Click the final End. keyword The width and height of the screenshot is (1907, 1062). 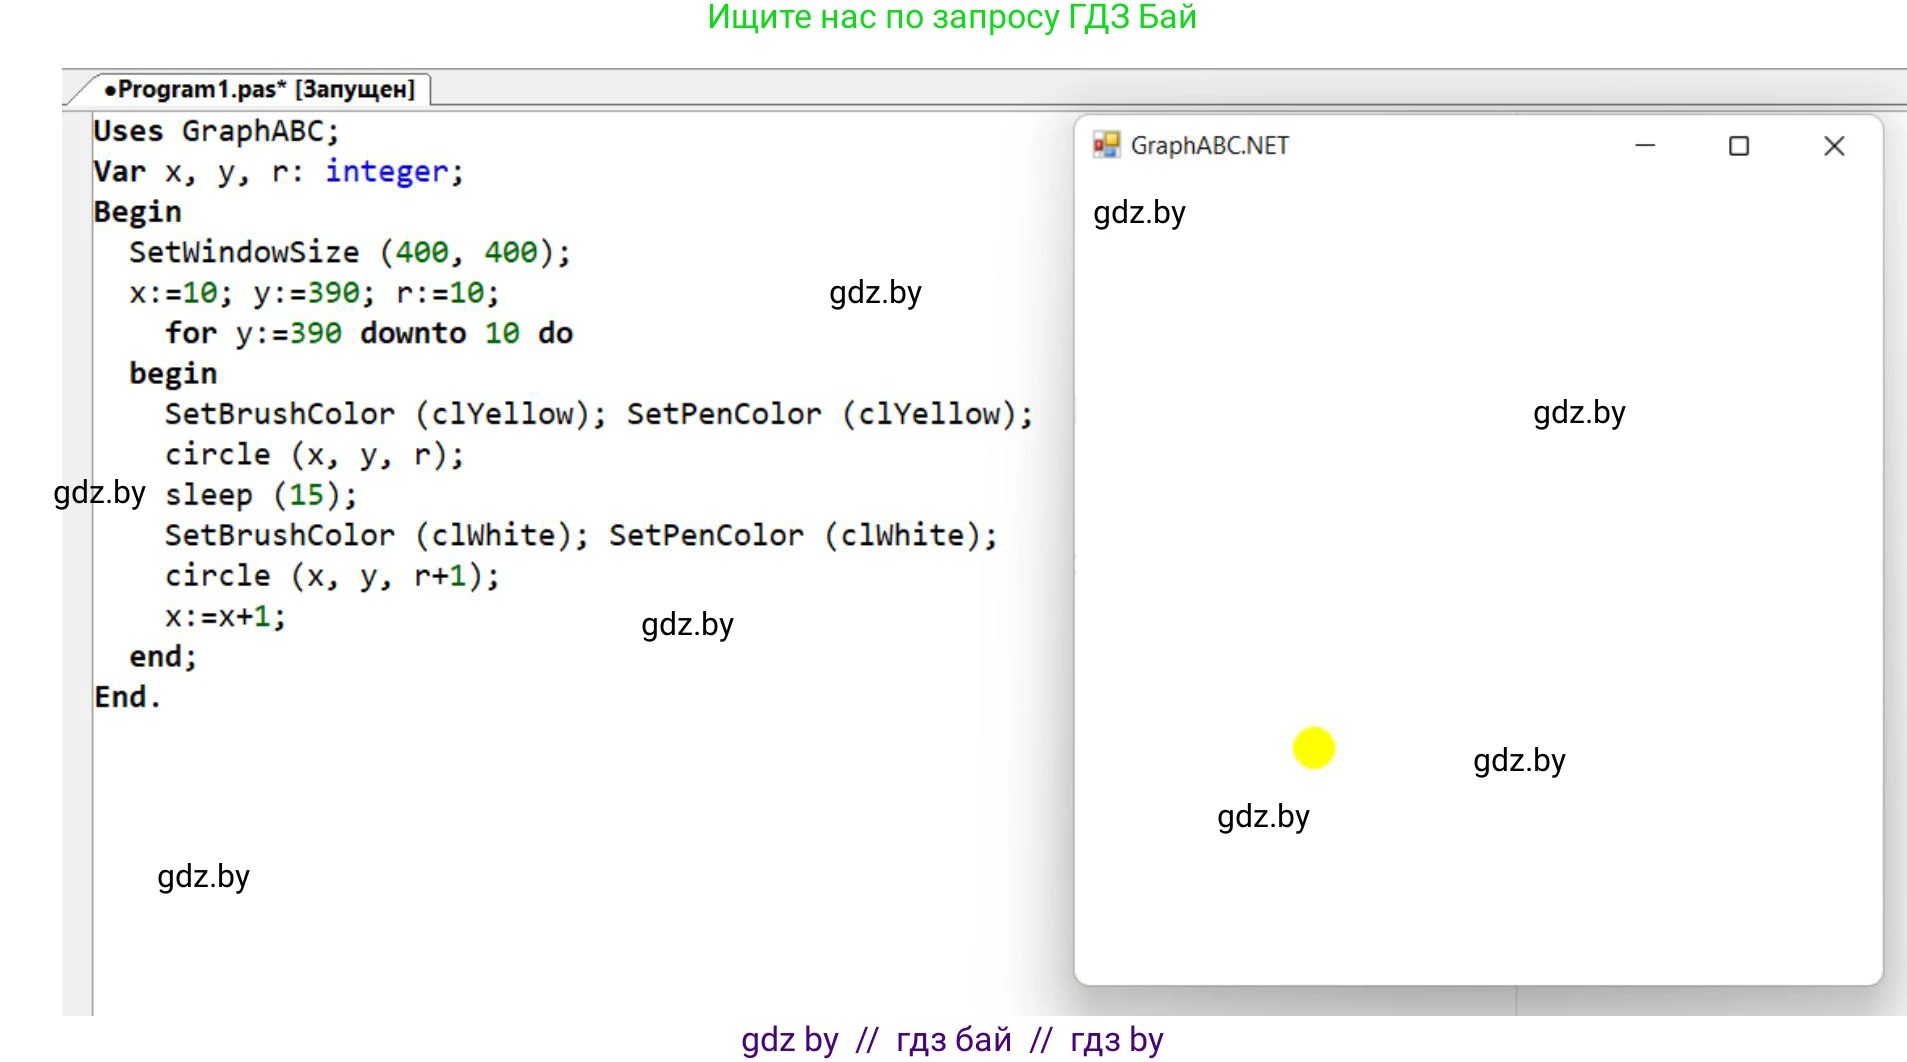pos(126,697)
